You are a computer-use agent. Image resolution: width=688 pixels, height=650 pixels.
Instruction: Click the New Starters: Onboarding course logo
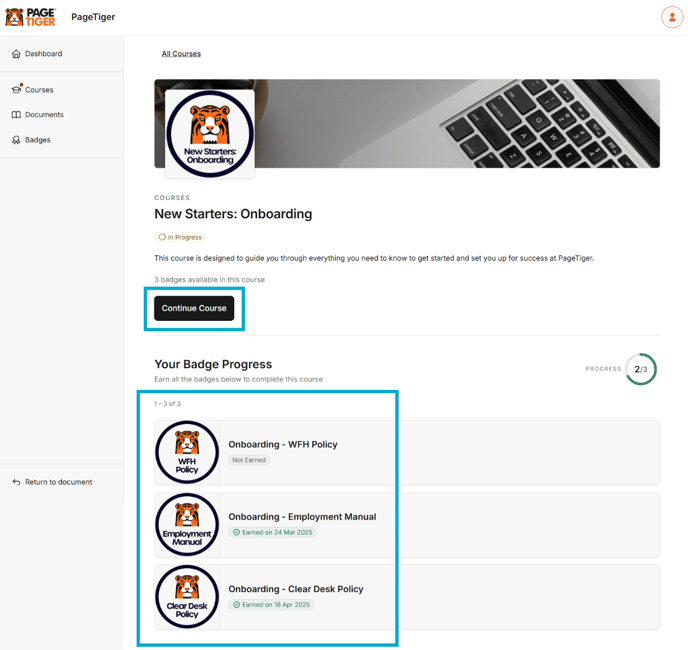[210, 134]
